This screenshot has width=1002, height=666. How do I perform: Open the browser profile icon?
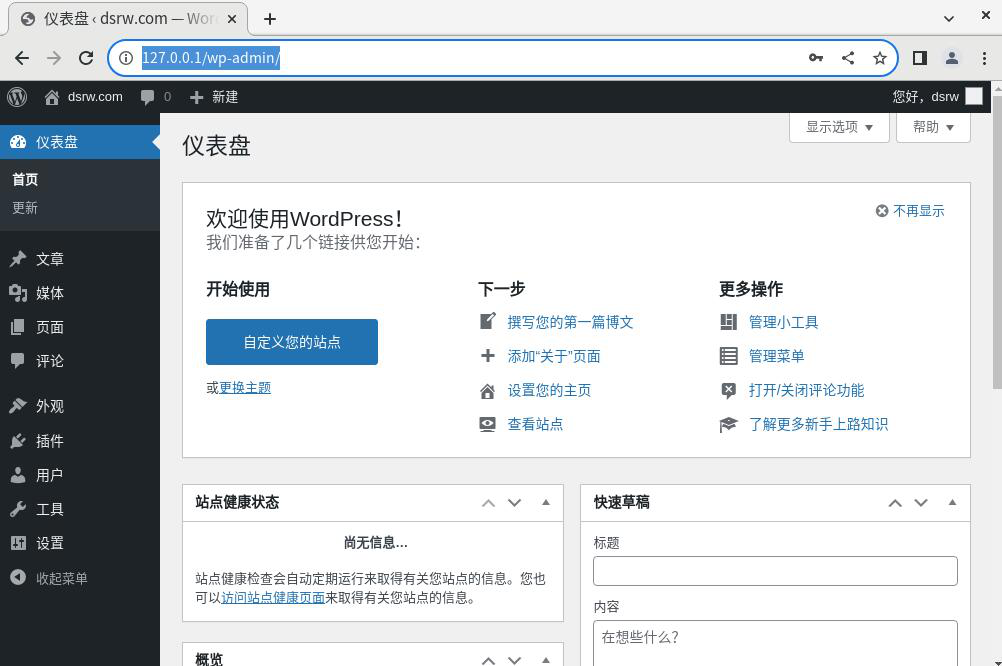tap(952, 58)
